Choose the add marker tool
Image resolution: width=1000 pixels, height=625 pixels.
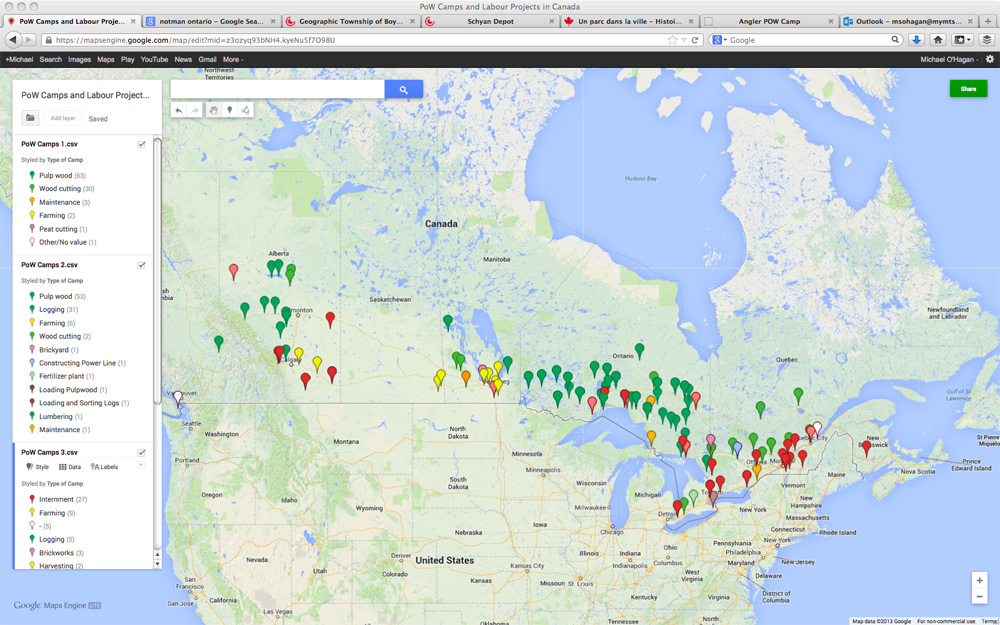pos(229,110)
